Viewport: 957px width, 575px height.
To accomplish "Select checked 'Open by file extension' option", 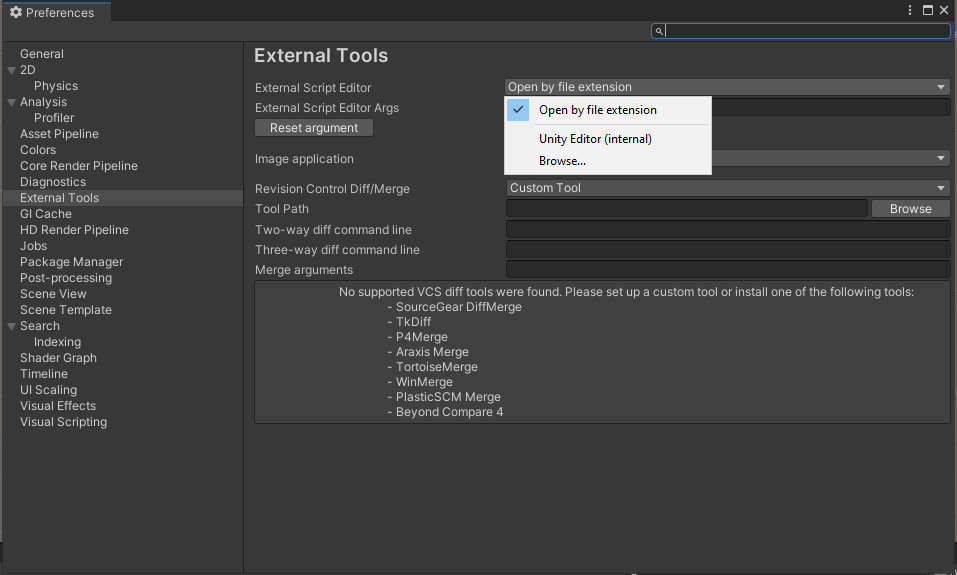I will point(597,110).
